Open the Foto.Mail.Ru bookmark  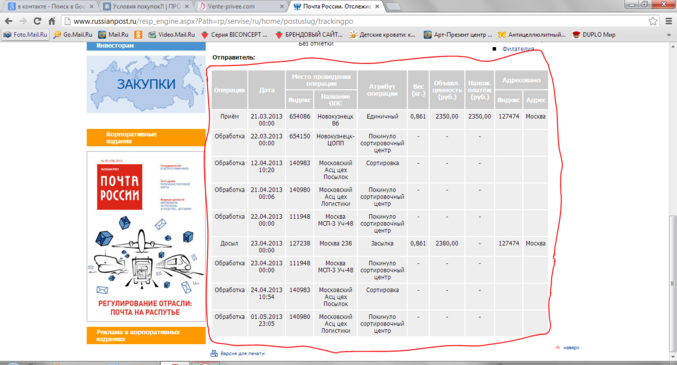(25, 35)
